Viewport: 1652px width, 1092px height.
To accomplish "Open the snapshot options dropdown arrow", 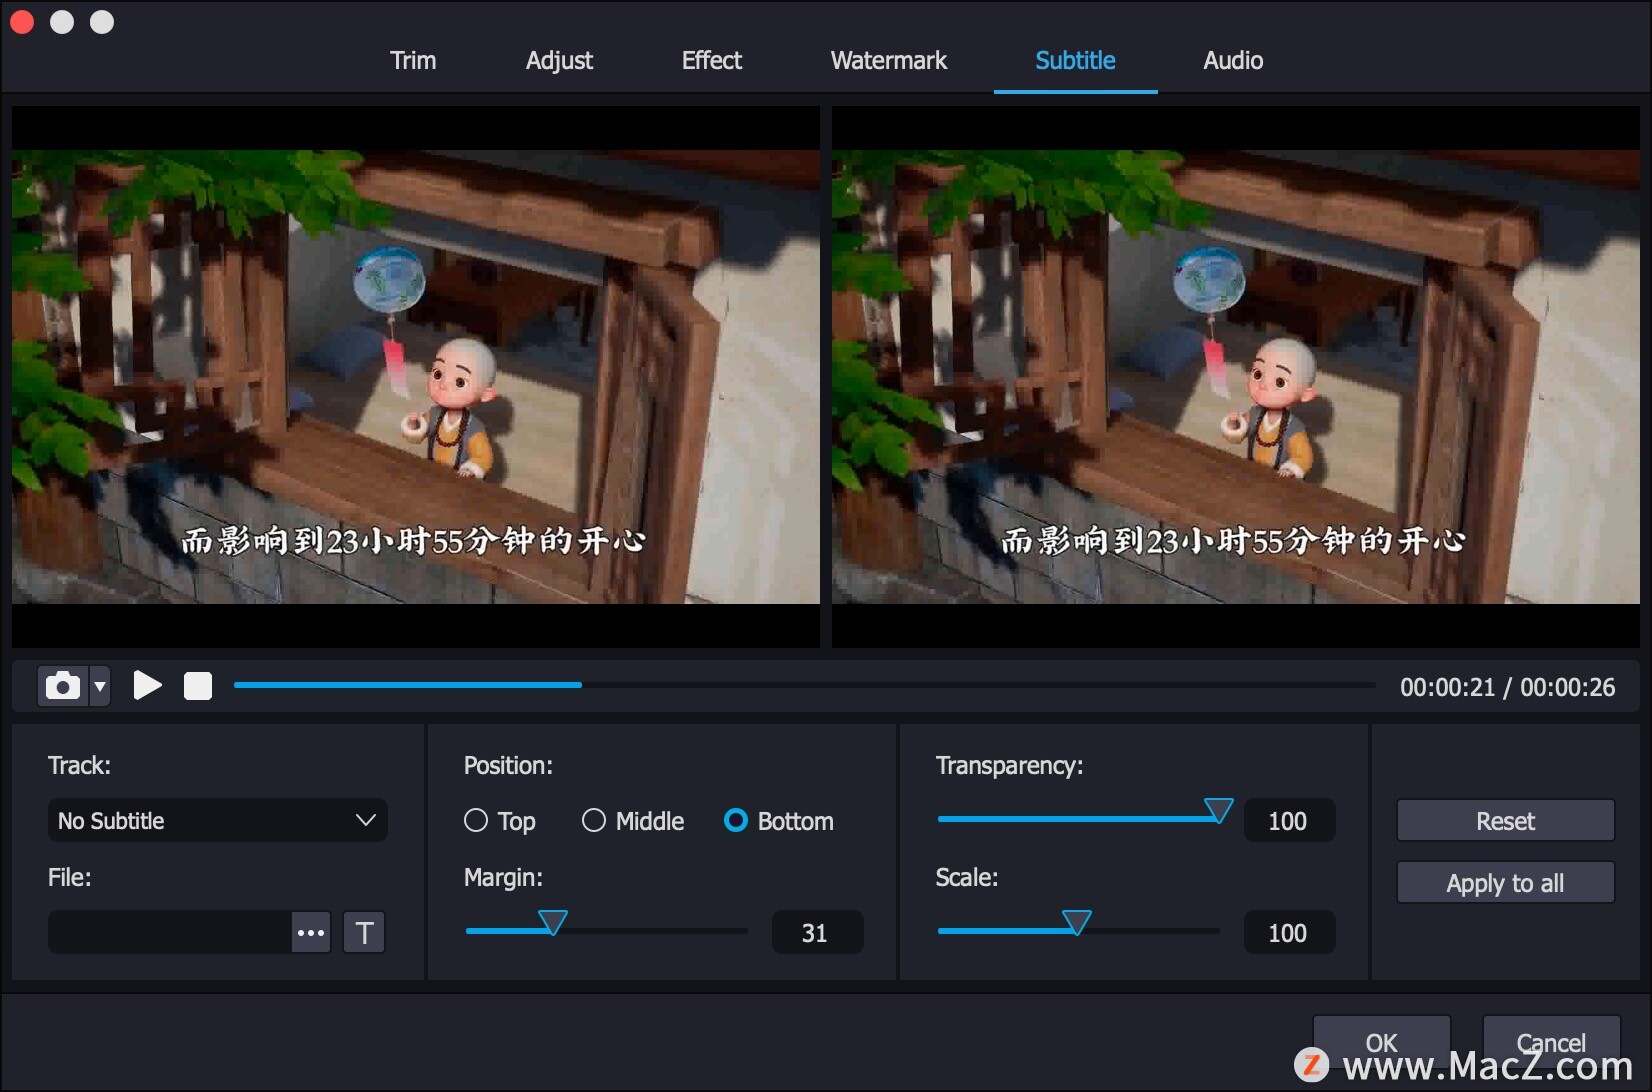I will click(99, 686).
